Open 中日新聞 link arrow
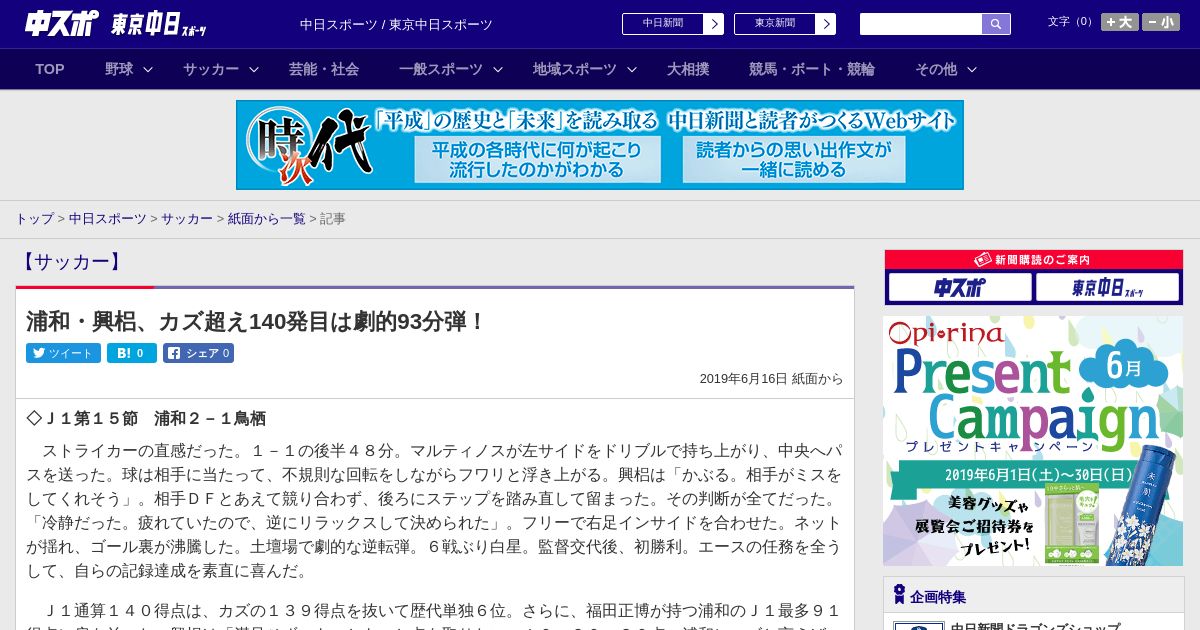The height and width of the screenshot is (630, 1200). click(x=713, y=24)
